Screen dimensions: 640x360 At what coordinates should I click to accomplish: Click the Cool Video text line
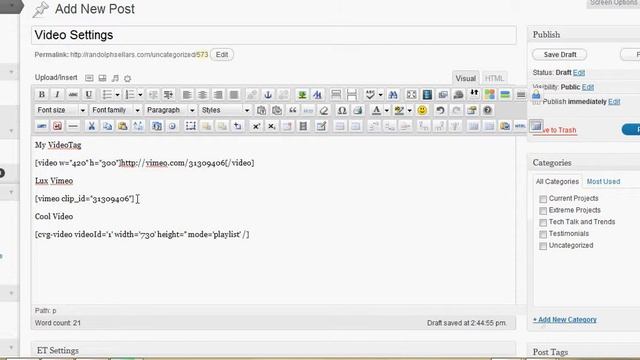click(x=54, y=217)
